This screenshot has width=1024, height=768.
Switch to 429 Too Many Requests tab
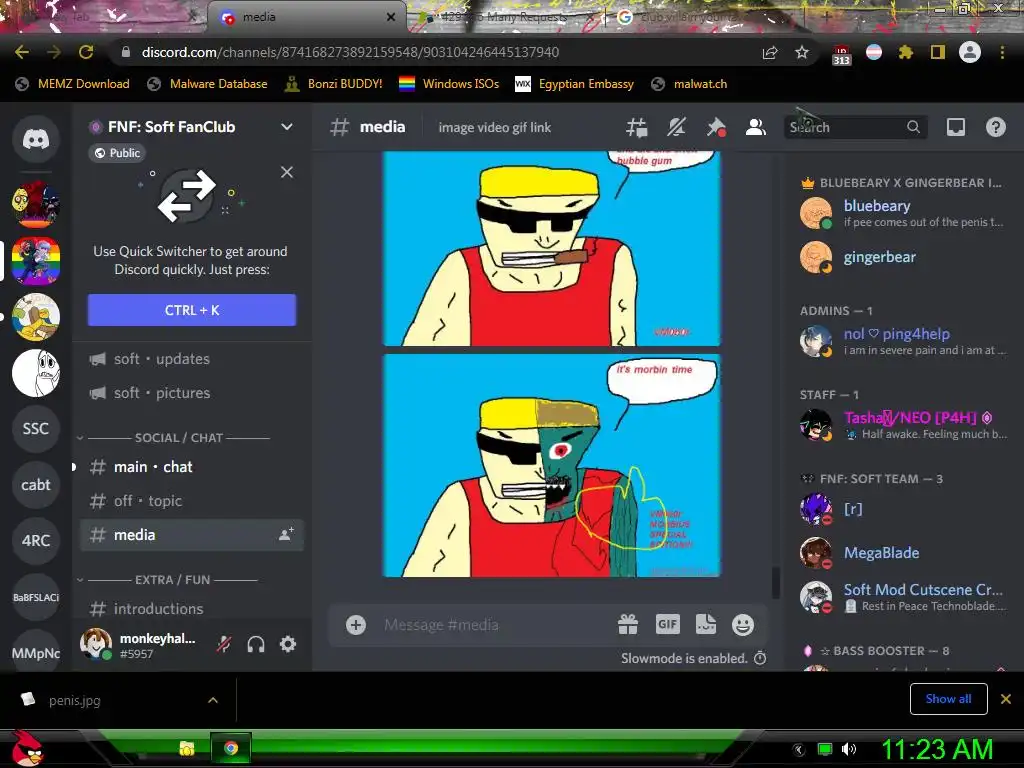[x=506, y=17]
